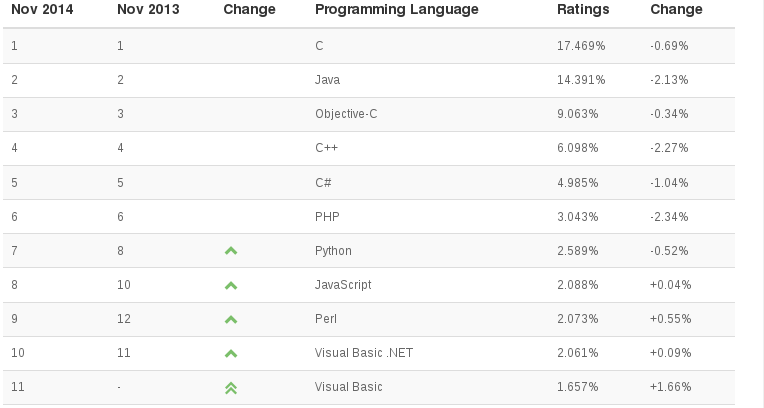
Task: Click the up arrow in Visual Basic .NET row
Action: 231,354
